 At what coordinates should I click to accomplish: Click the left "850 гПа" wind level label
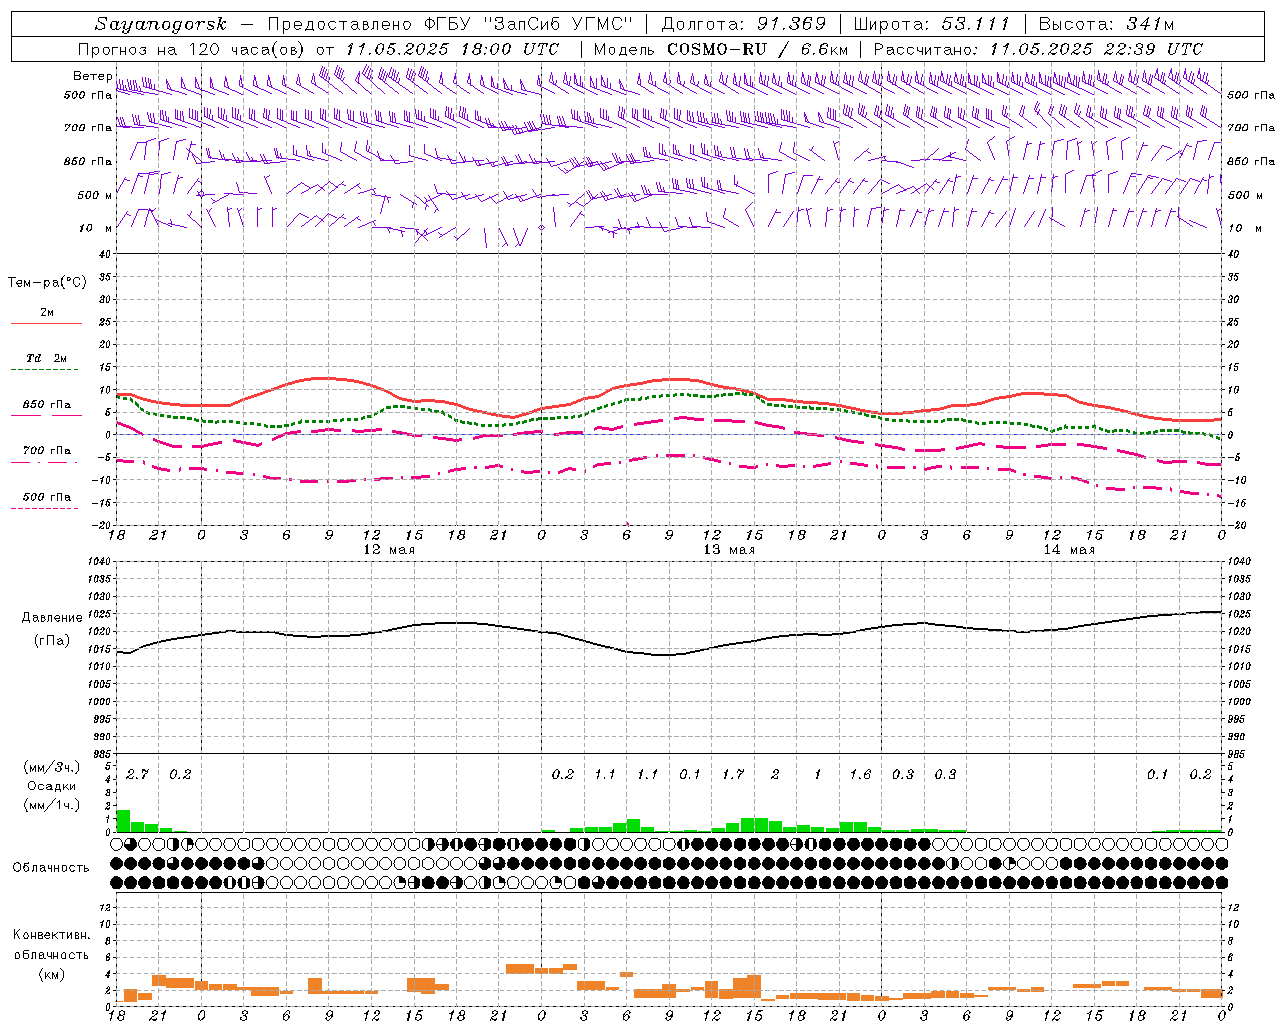coord(88,161)
